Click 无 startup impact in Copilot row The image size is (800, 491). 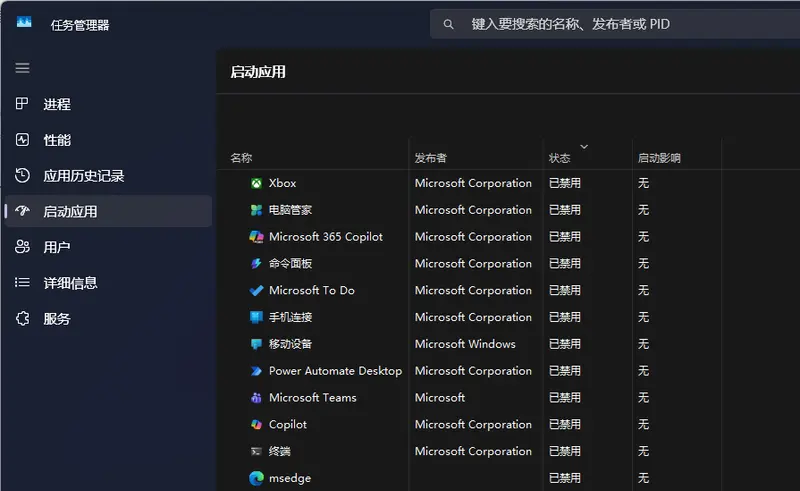(x=643, y=425)
